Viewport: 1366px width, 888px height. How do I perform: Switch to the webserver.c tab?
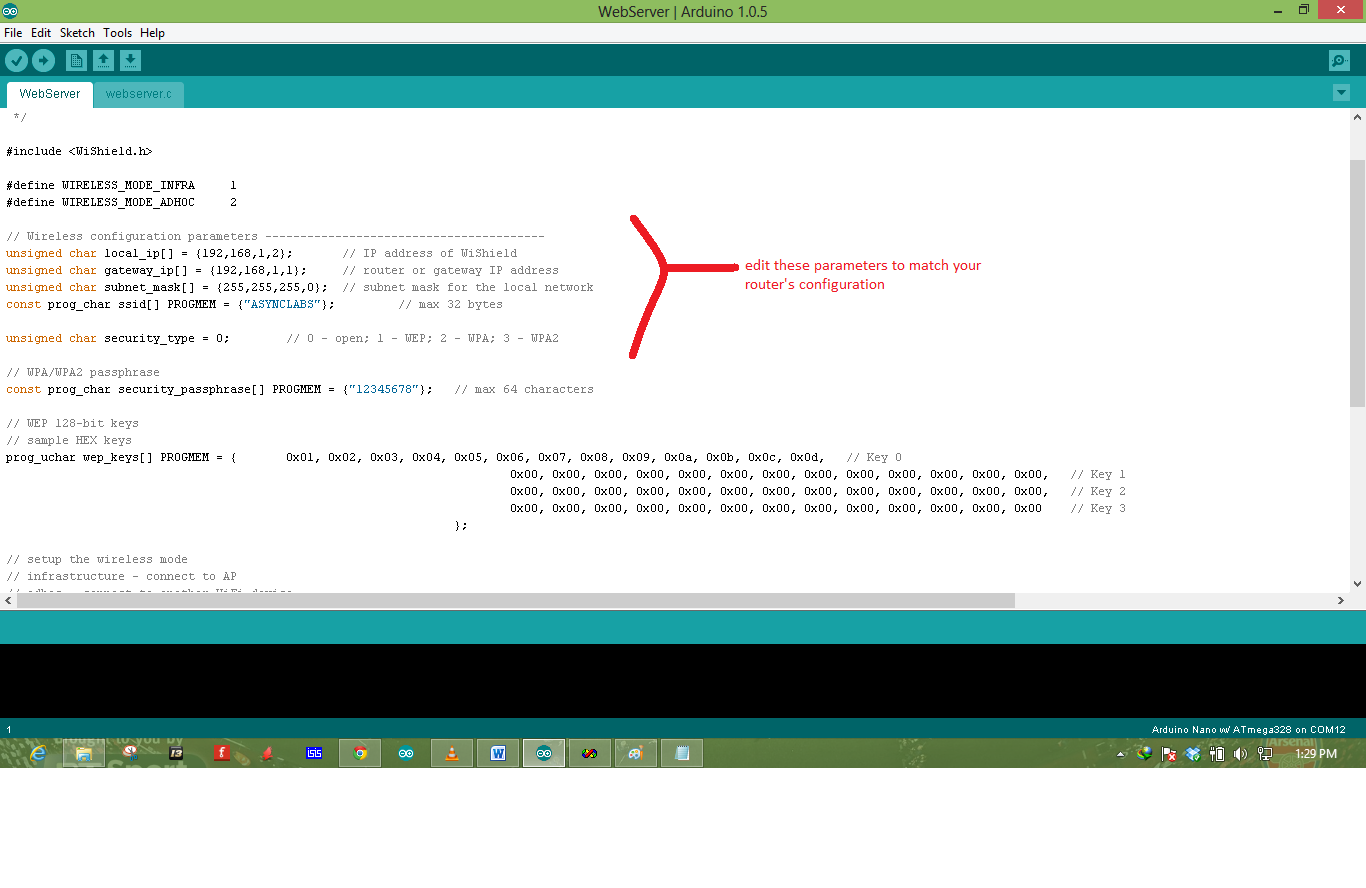click(x=138, y=94)
